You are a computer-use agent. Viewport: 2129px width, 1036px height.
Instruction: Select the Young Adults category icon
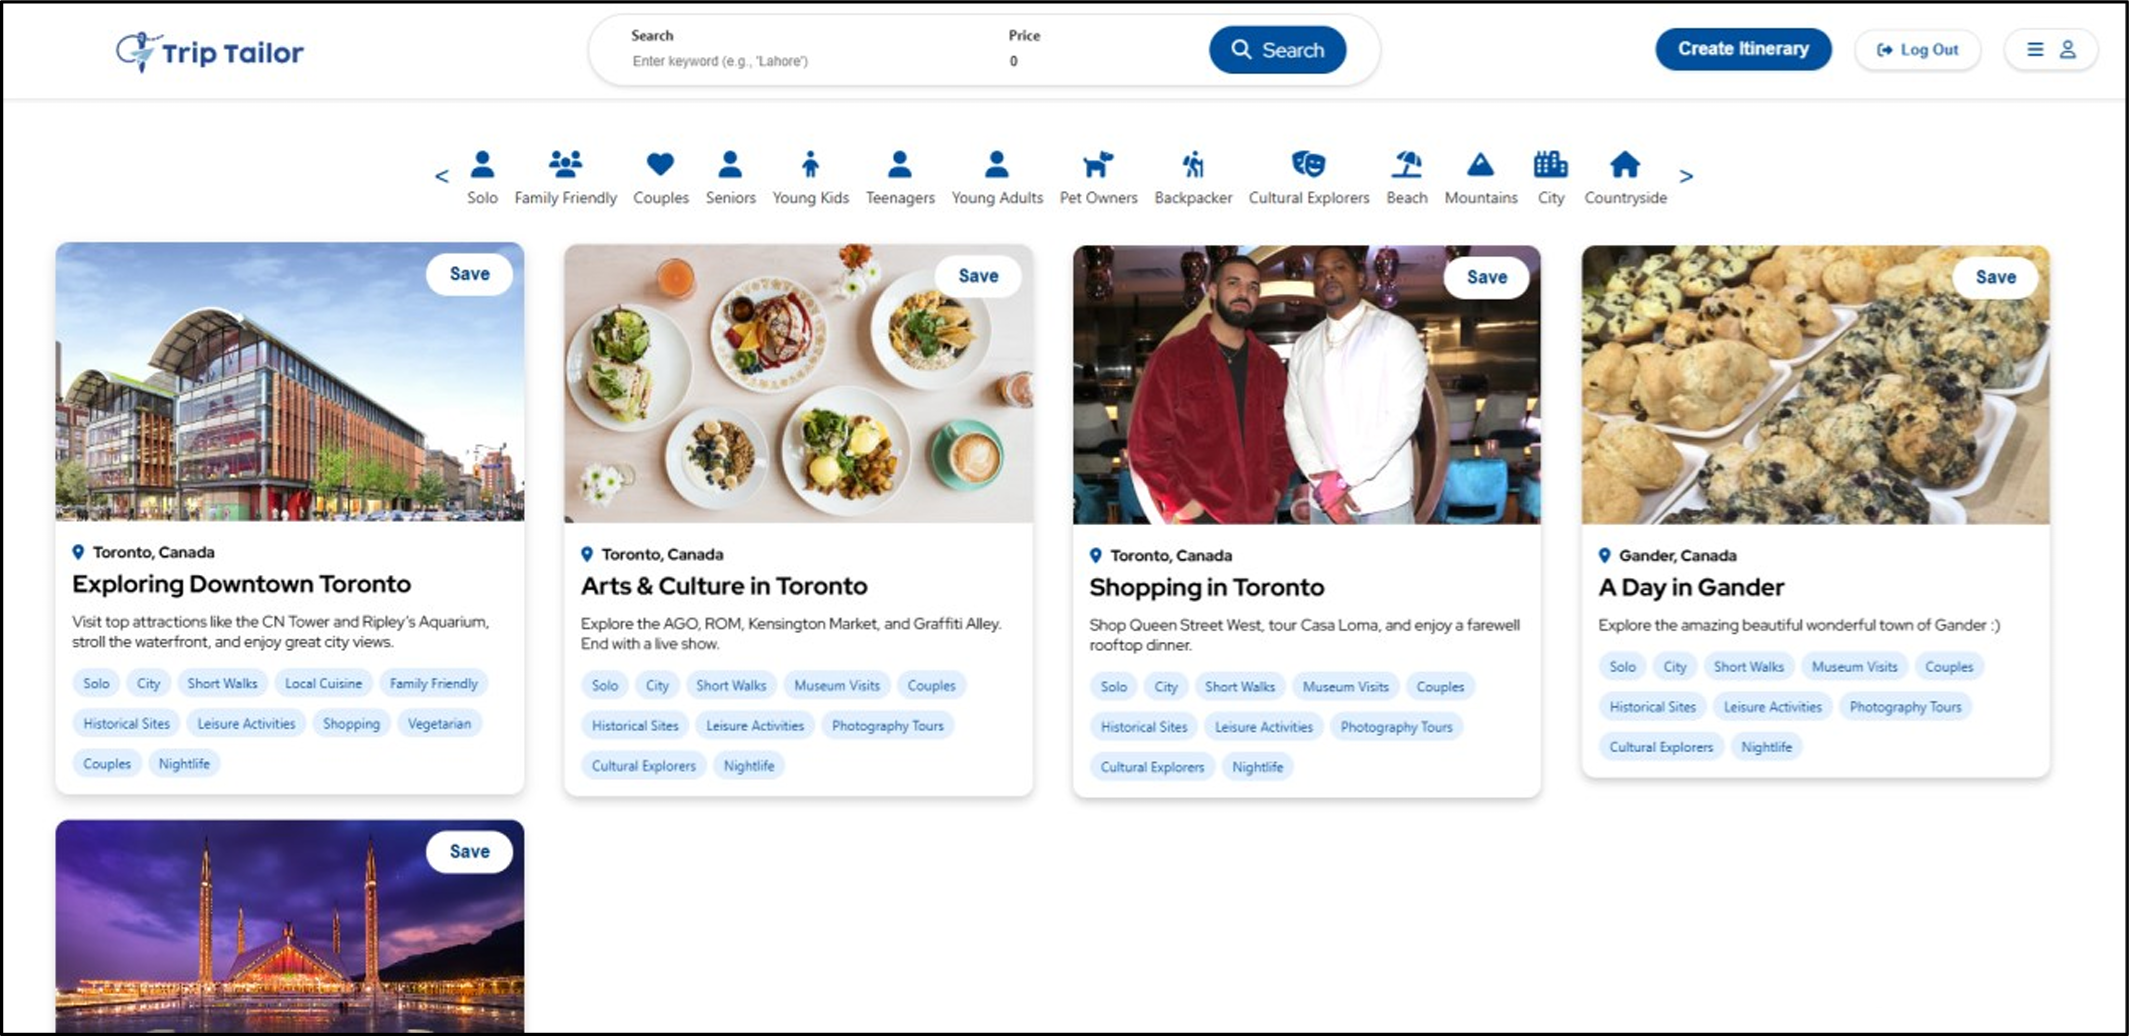click(x=997, y=164)
